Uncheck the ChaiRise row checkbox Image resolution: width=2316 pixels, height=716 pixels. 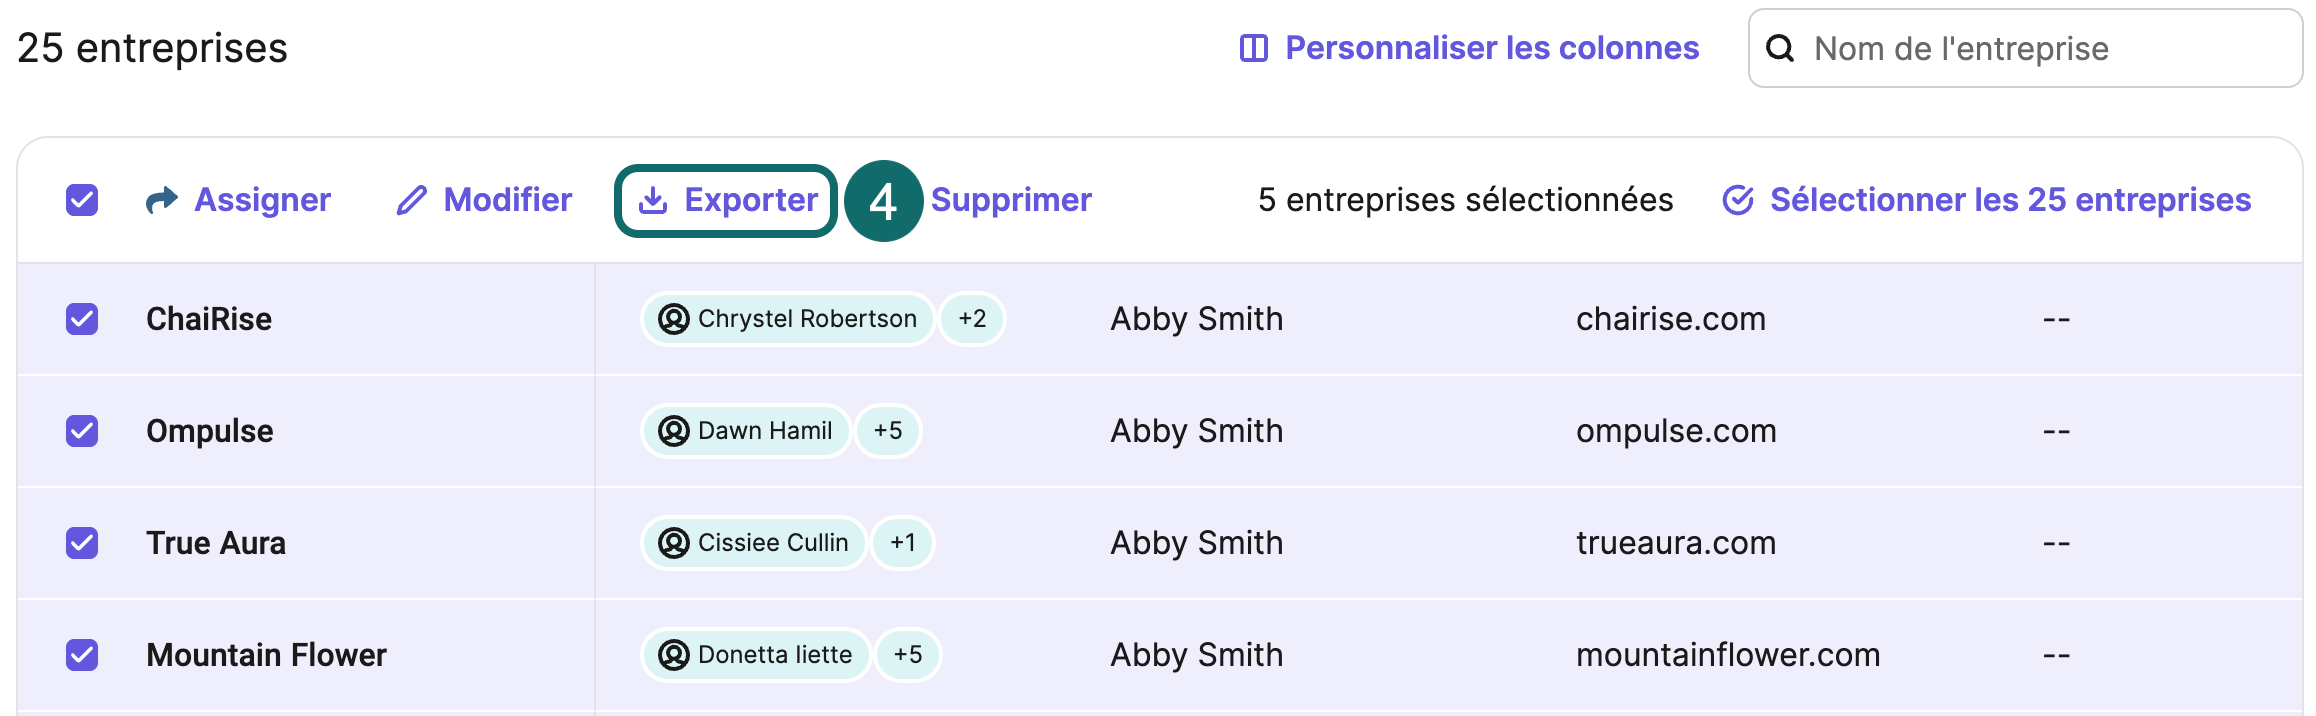pos(82,319)
